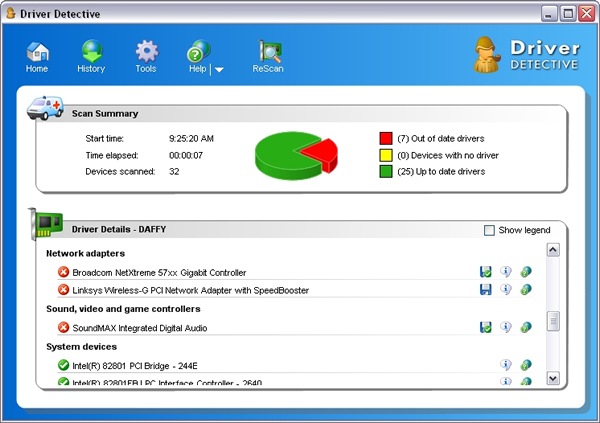Click the red Out of date swatch

386,139
